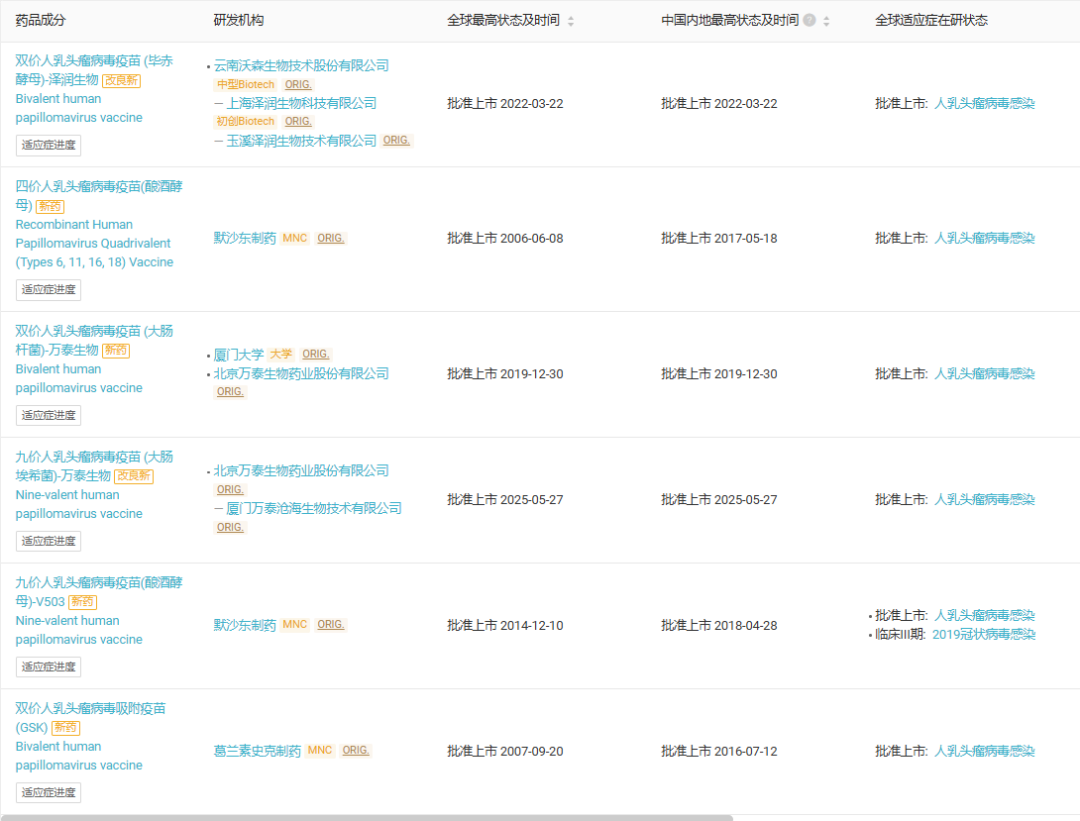Viewport: 1080px width, 821px height.
Task: Open 默沙东制药 in the V503 row
Action: pyautogui.click(x=245, y=625)
